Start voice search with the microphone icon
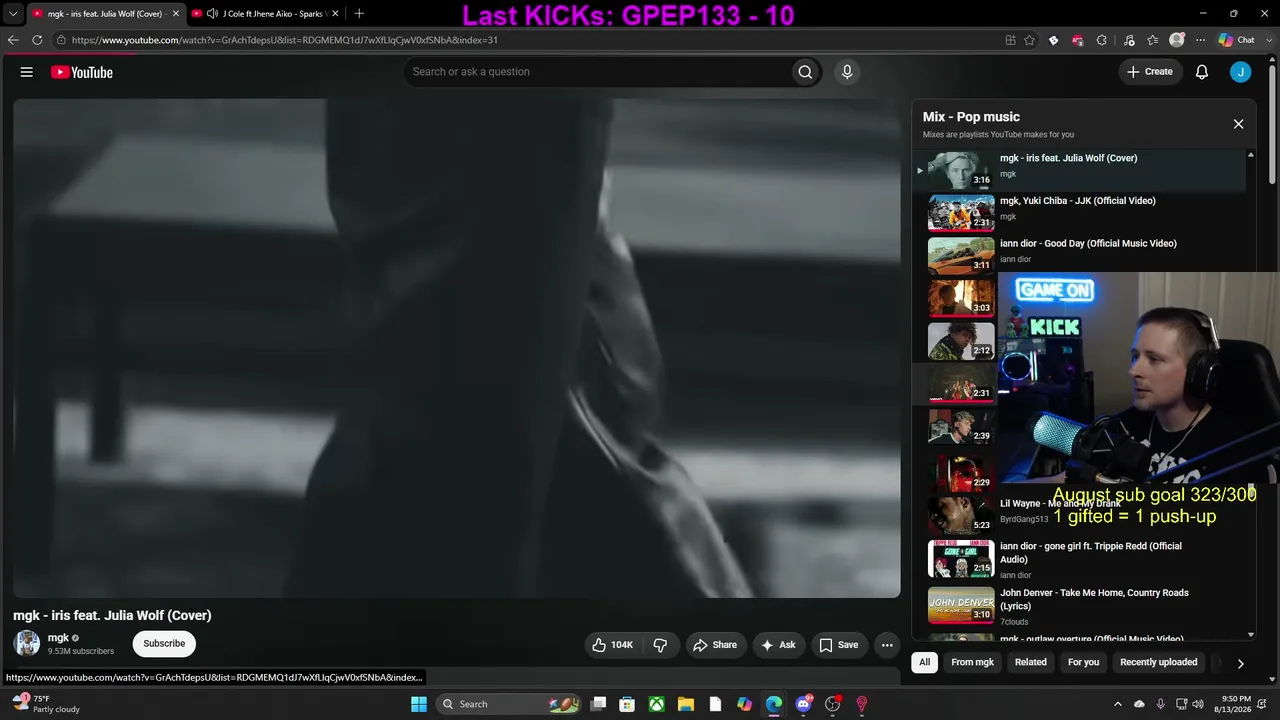Viewport: 1280px width, 720px height. pyautogui.click(x=847, y=72)
